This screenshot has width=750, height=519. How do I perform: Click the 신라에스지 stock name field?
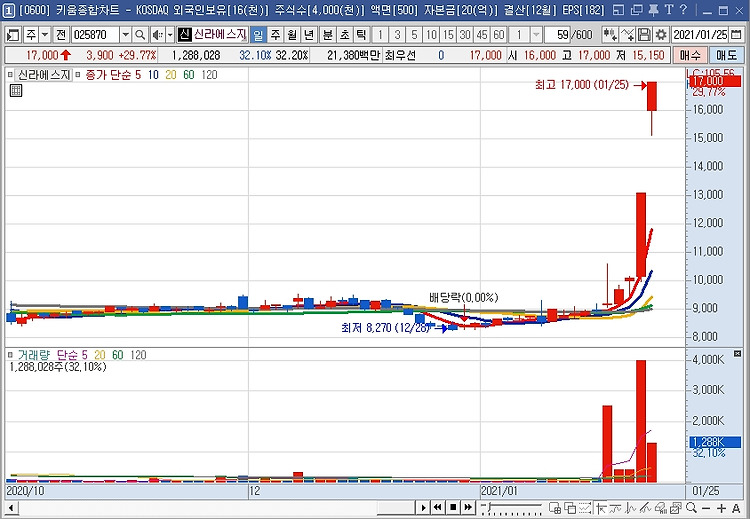(220, 34)
